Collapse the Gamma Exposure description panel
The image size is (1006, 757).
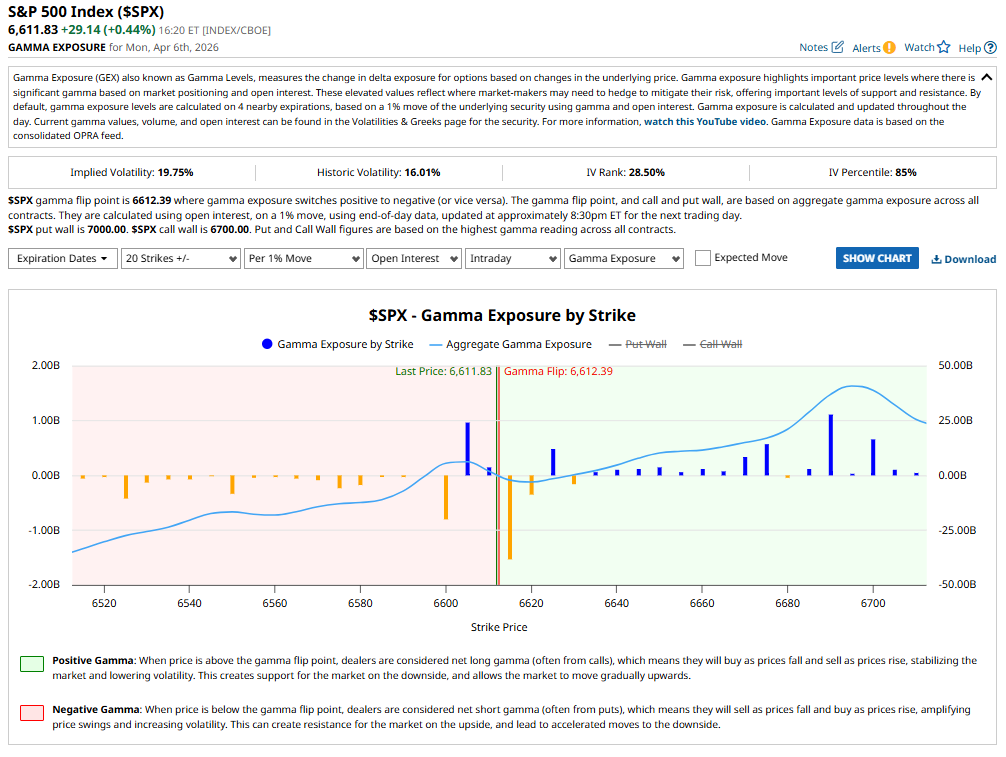coord(986,77)
